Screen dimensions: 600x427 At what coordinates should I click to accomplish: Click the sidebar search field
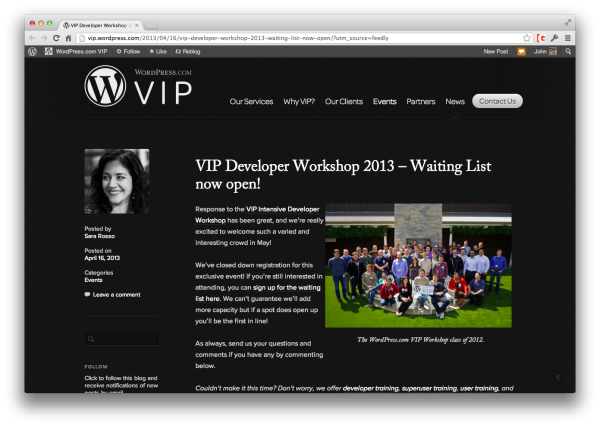pos(121,339)
